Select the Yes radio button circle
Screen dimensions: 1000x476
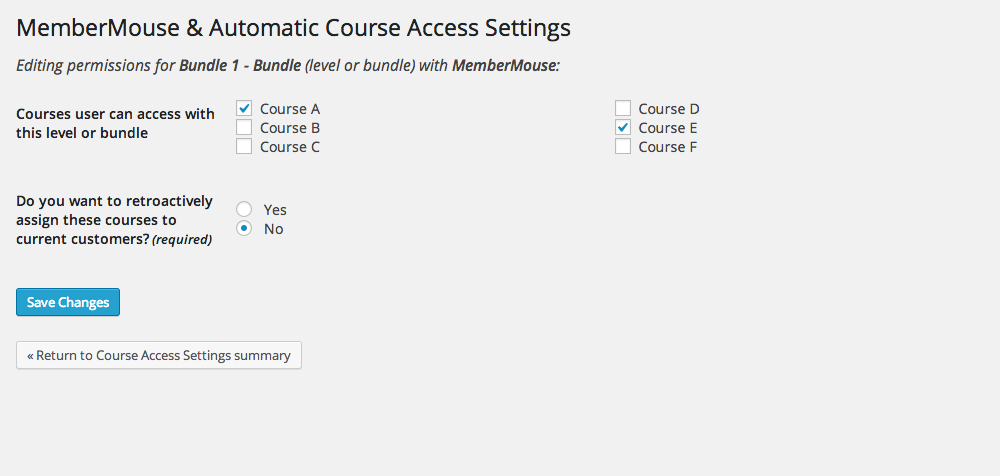coord(244,209)
